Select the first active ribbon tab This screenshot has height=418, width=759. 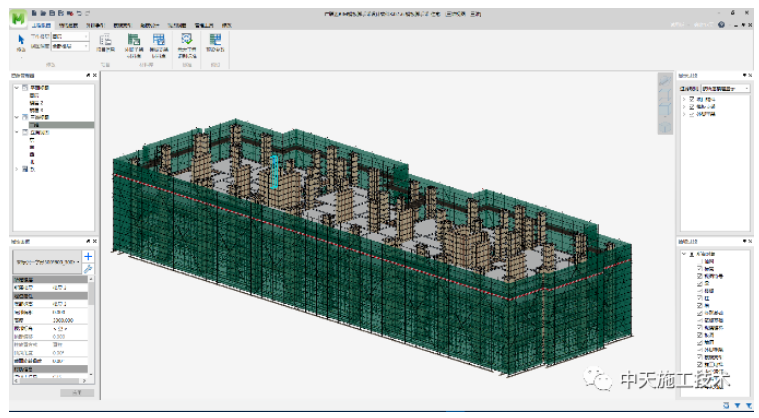click(41, 25)
